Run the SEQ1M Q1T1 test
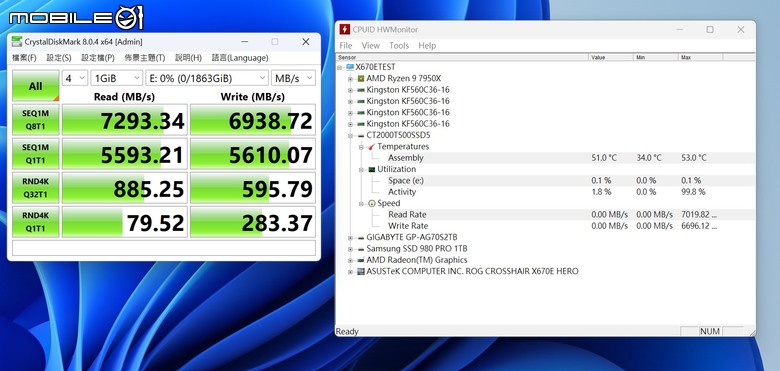This screenshot has height=371, width=780. (35, 154)
